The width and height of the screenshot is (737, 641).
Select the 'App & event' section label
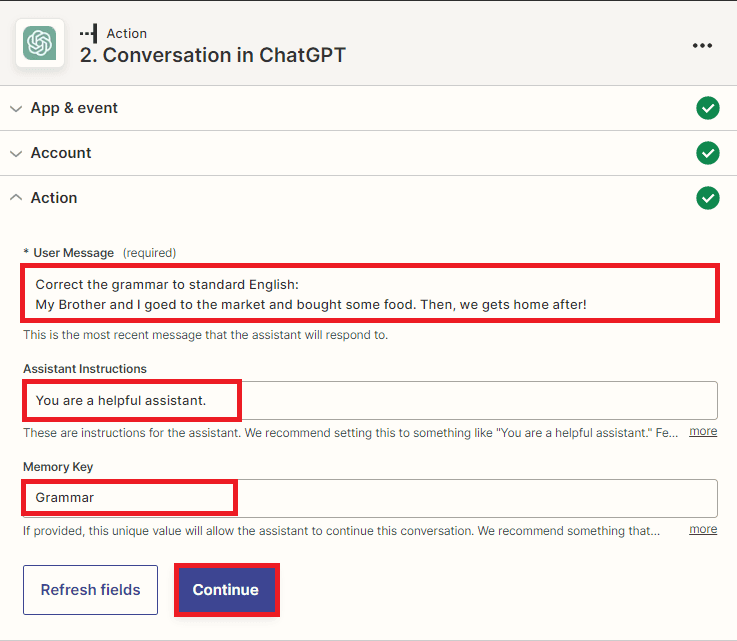click(x=74, y=108)
